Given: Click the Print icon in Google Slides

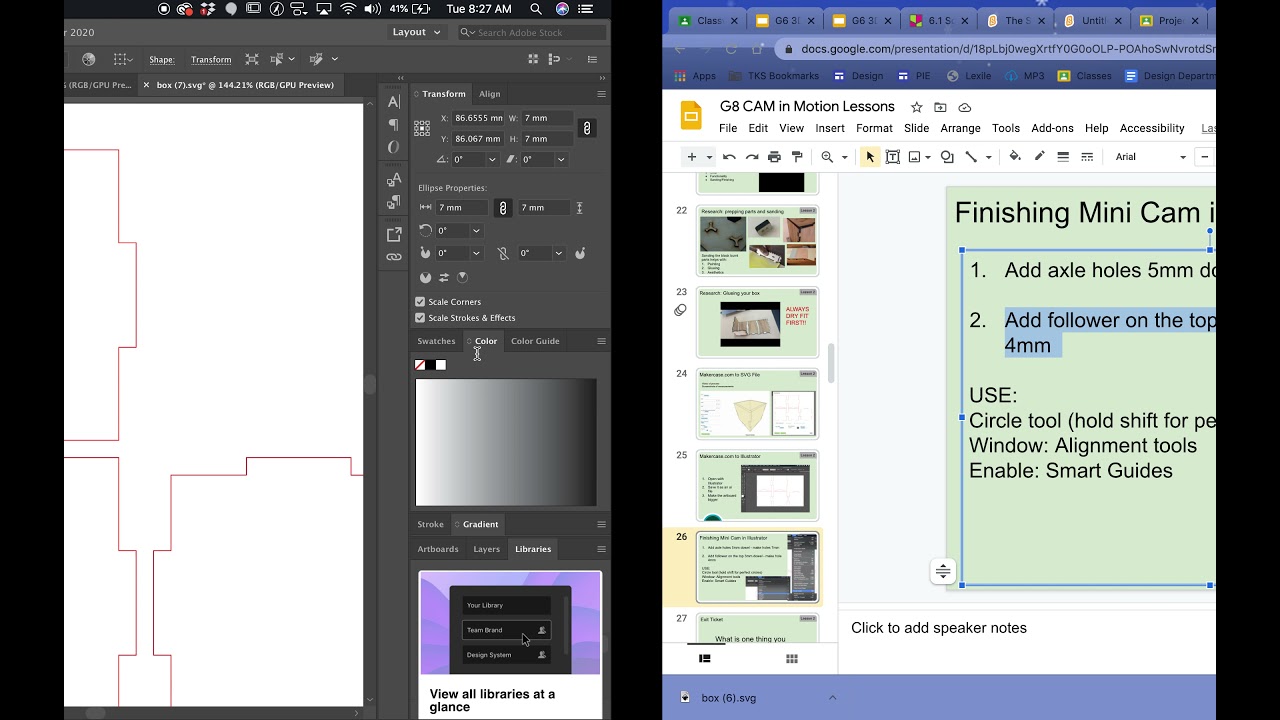Looking at the screenshot, I should click(x=774, y=157).
